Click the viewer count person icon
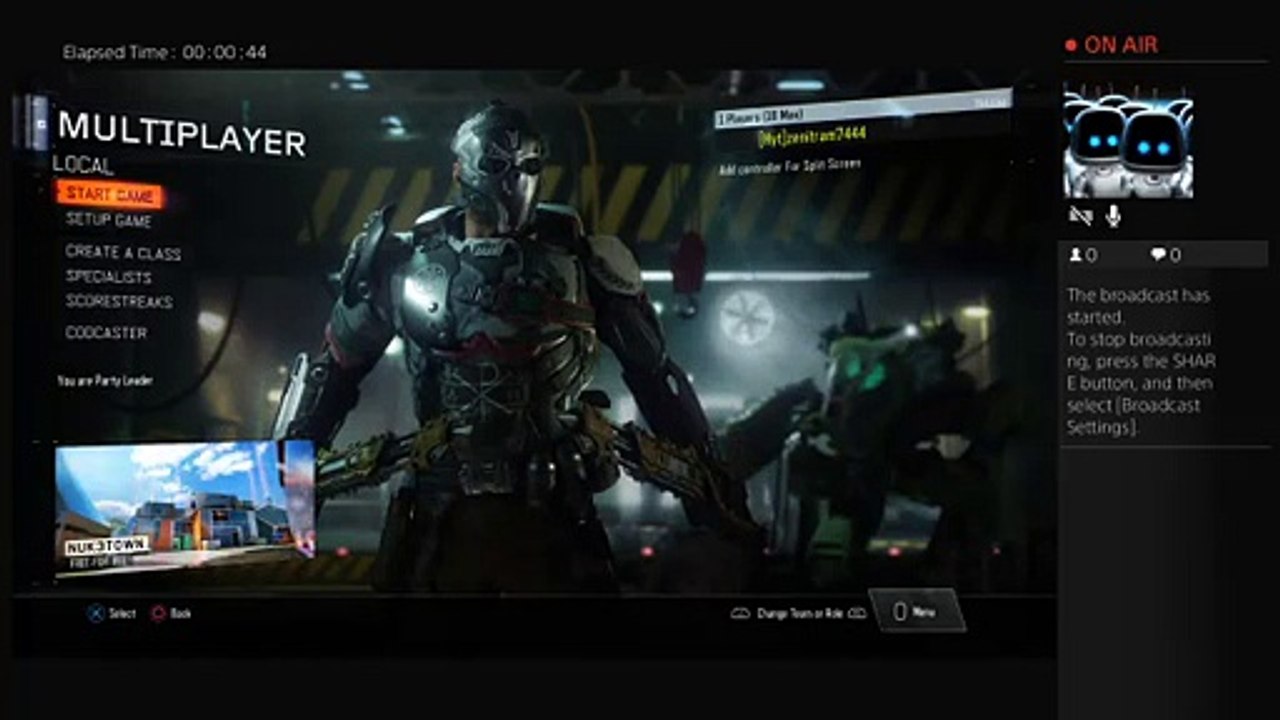1280x720 pixels. (x=1076, y=255)
